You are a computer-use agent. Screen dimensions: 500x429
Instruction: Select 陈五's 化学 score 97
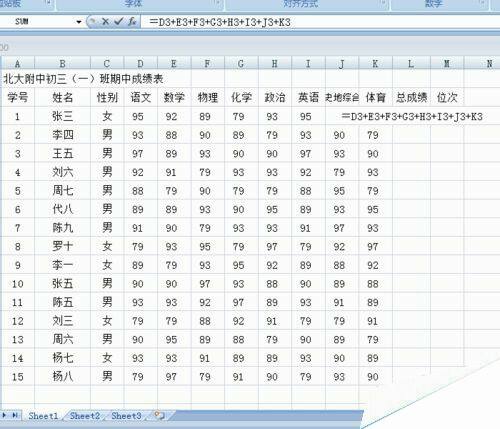click(241, 302)
